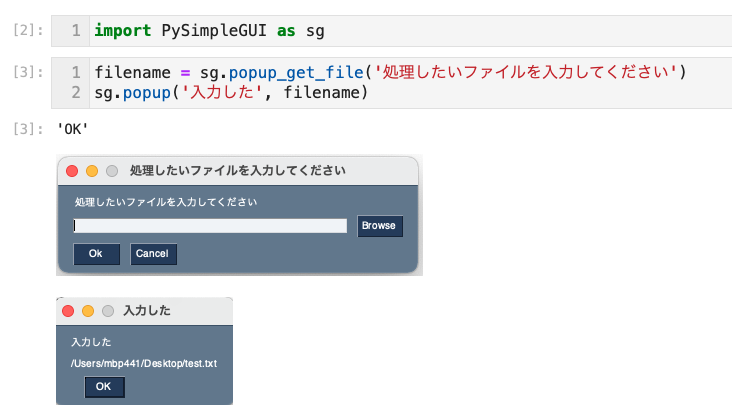
Task: Click the file dialog's title bar text
Action: pyautogui.click(x=238, y=171)
